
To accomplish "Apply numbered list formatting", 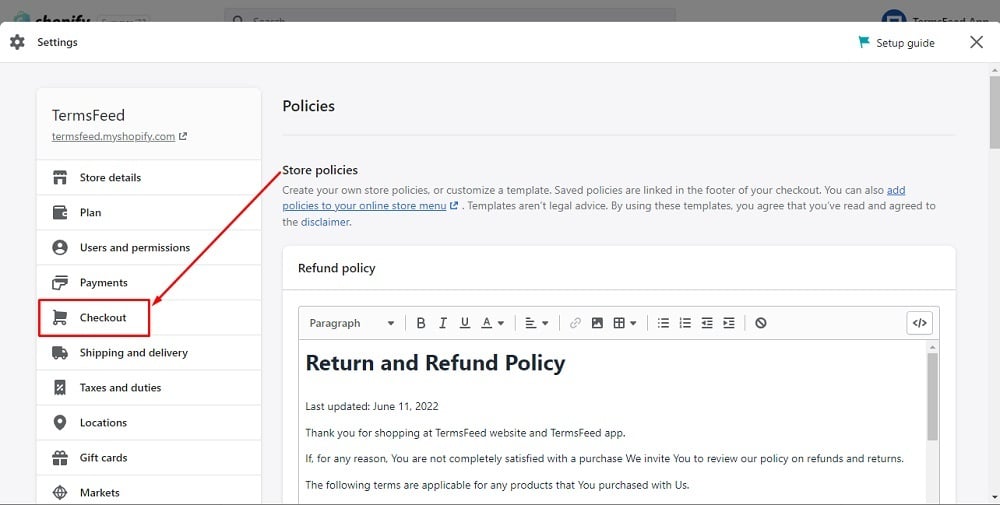I will [x=685, y=323].
